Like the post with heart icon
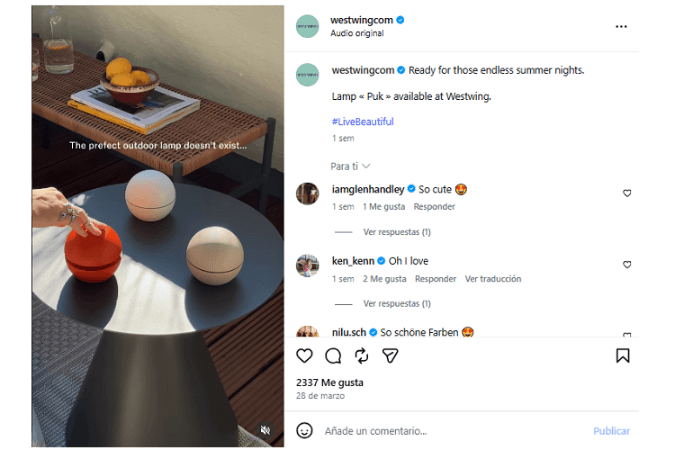 pyautogui.click(x=305, y=356)
